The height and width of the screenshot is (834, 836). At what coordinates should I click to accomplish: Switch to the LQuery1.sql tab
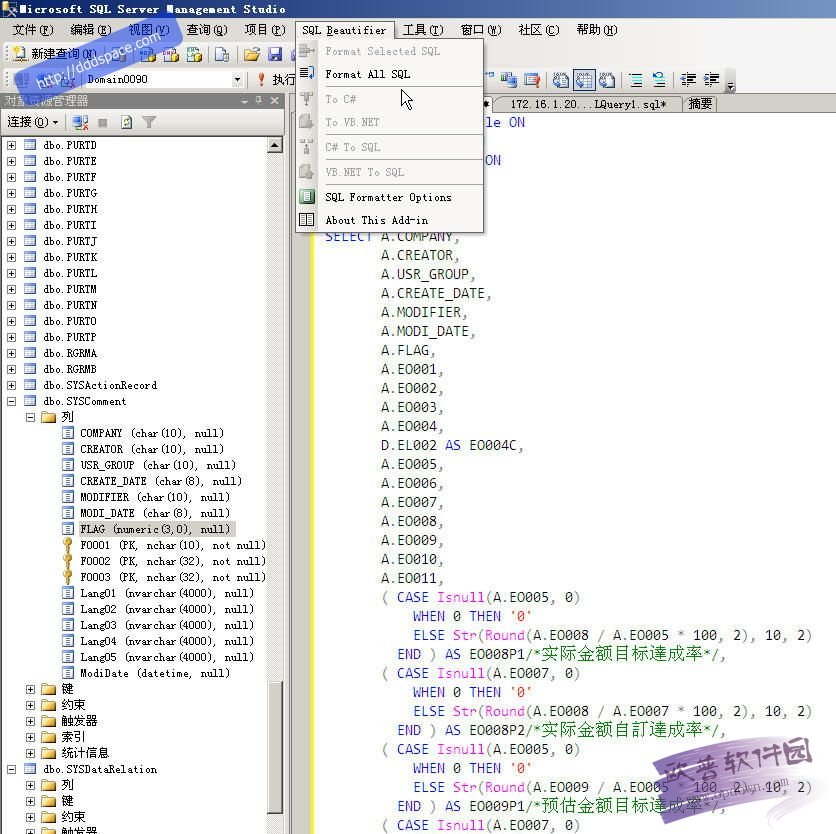(x=588, y=104)
